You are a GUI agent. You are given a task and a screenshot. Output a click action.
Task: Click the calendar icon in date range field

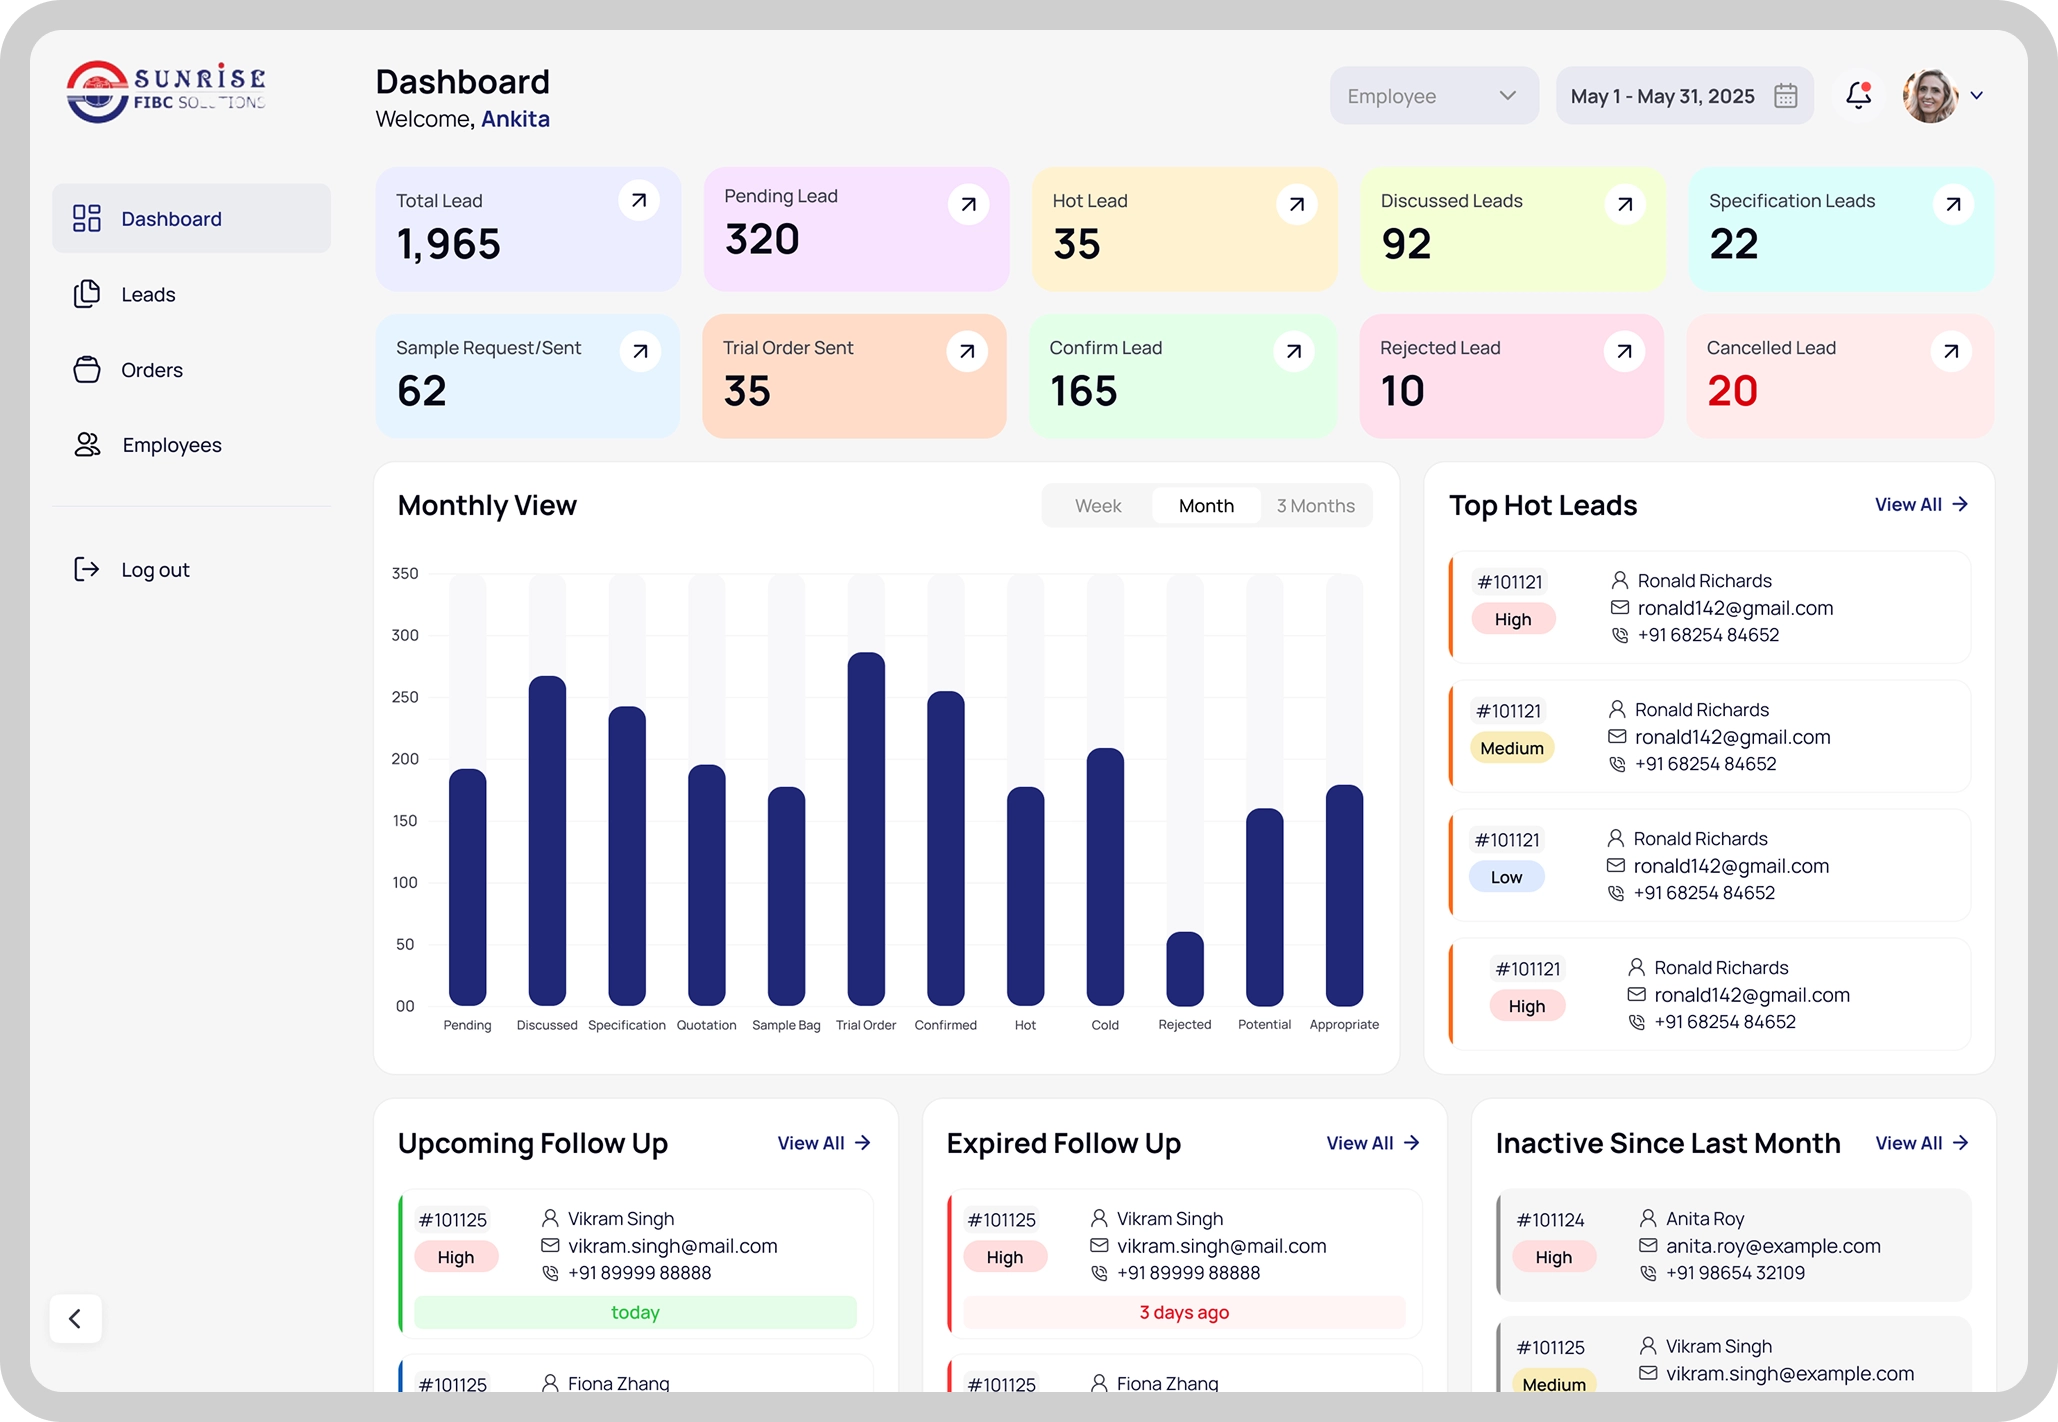[1786, 96]
